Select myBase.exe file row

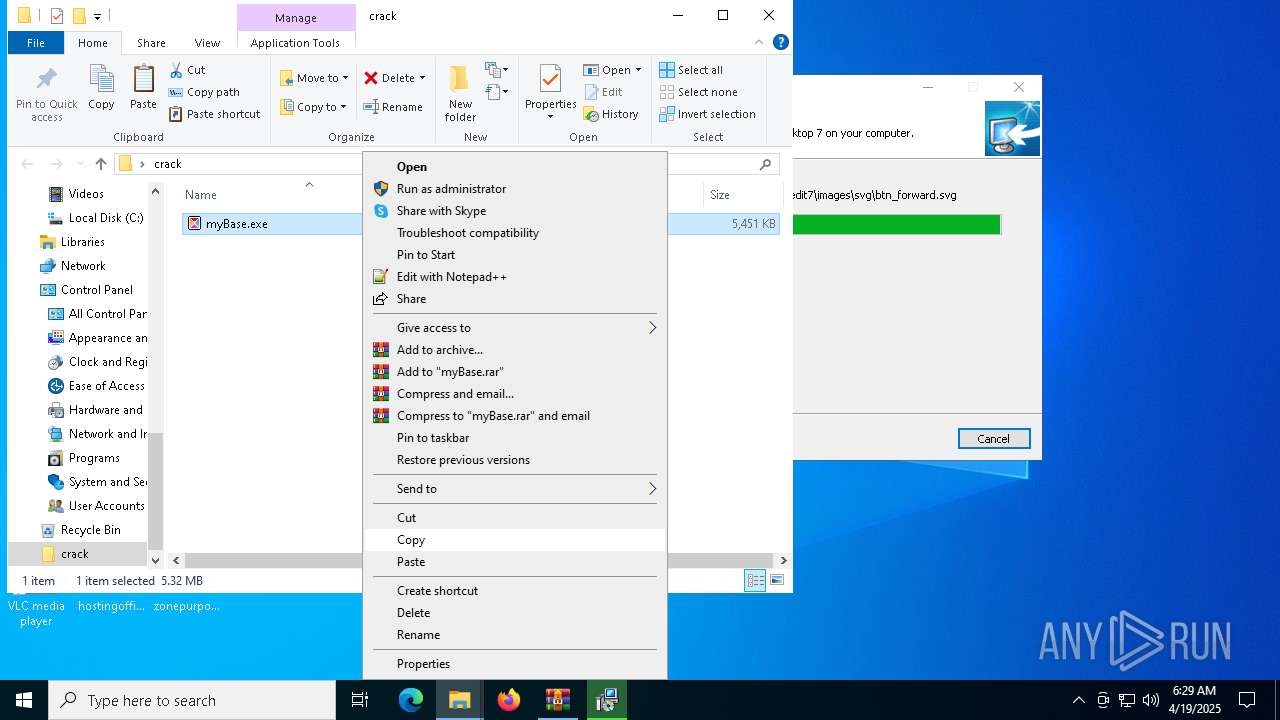(x=480, y=224)
